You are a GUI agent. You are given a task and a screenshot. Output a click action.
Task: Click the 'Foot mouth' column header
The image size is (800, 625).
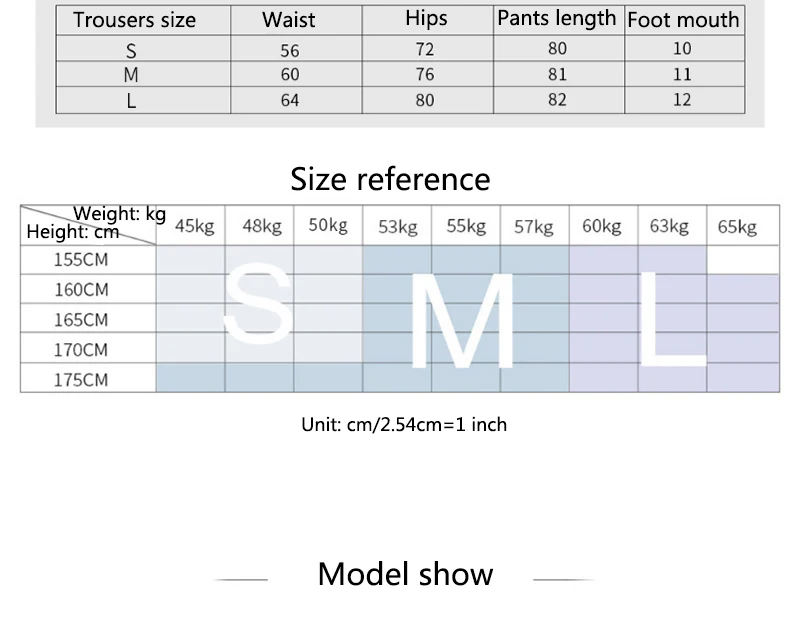pos(683,20)
